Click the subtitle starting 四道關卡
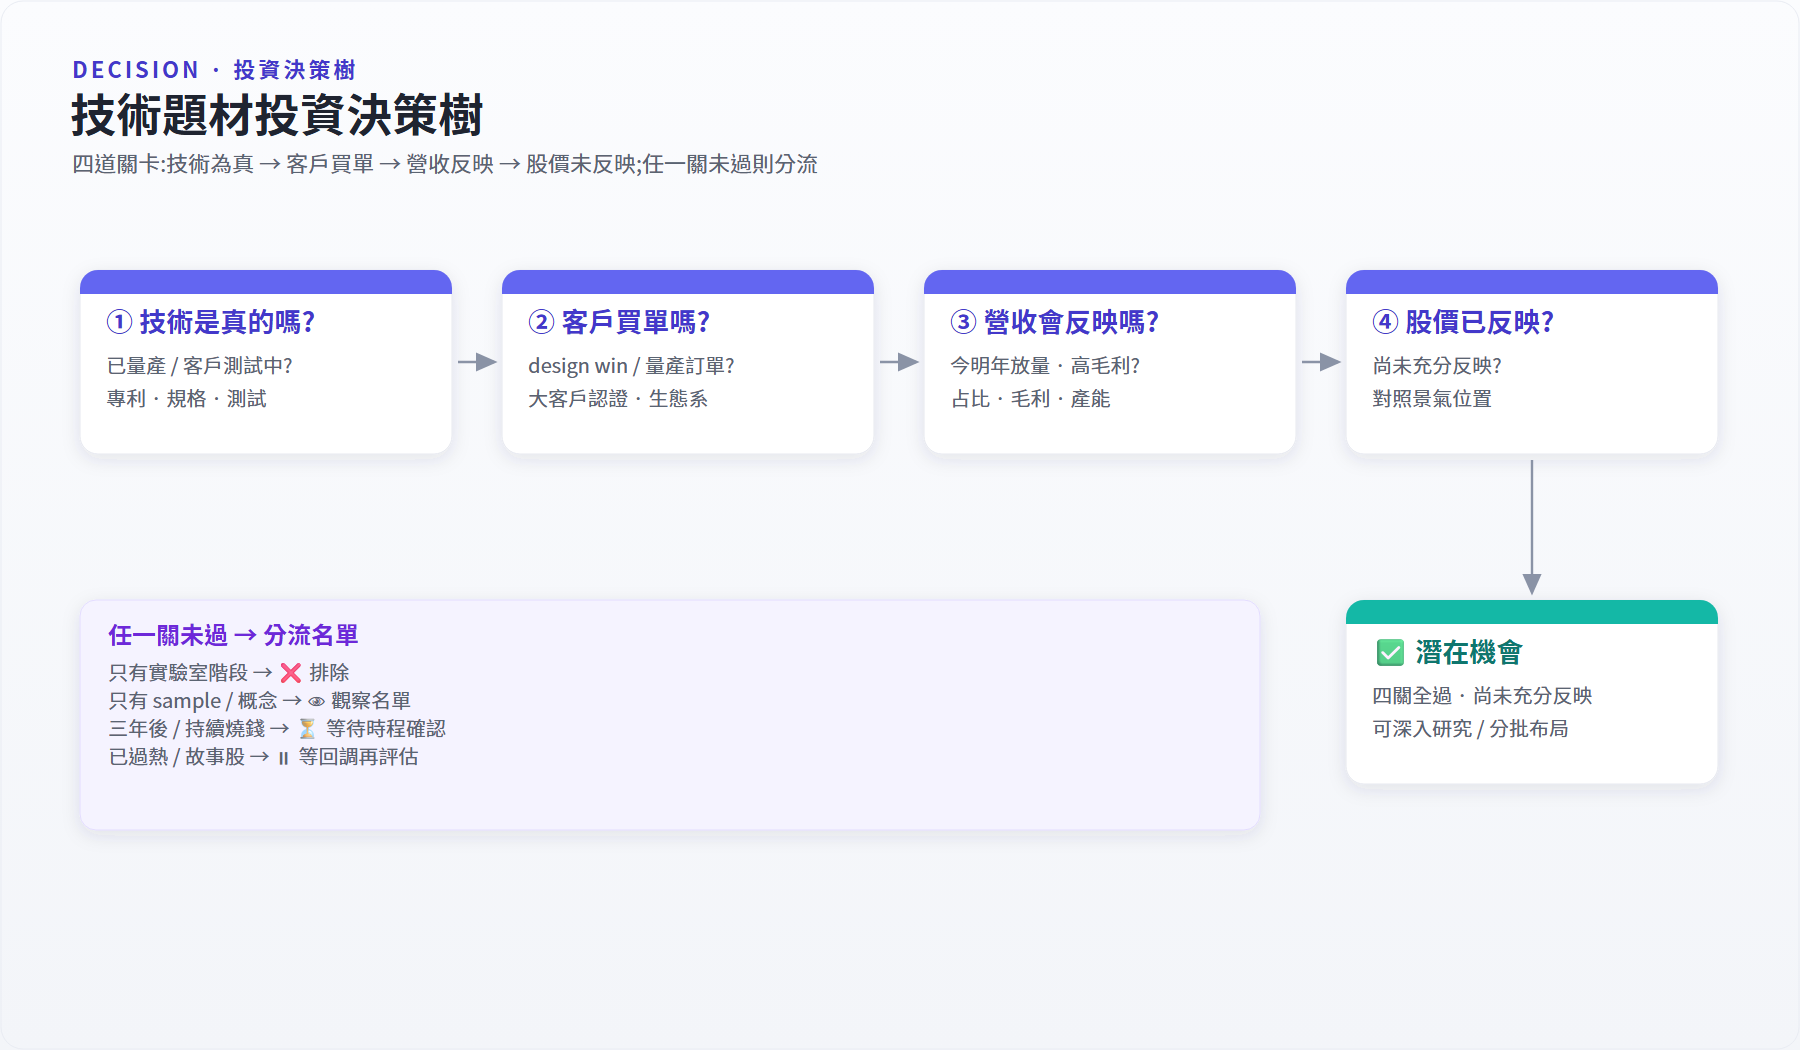Screen dimensions: 1800x1050 click(x=445, y=164)
